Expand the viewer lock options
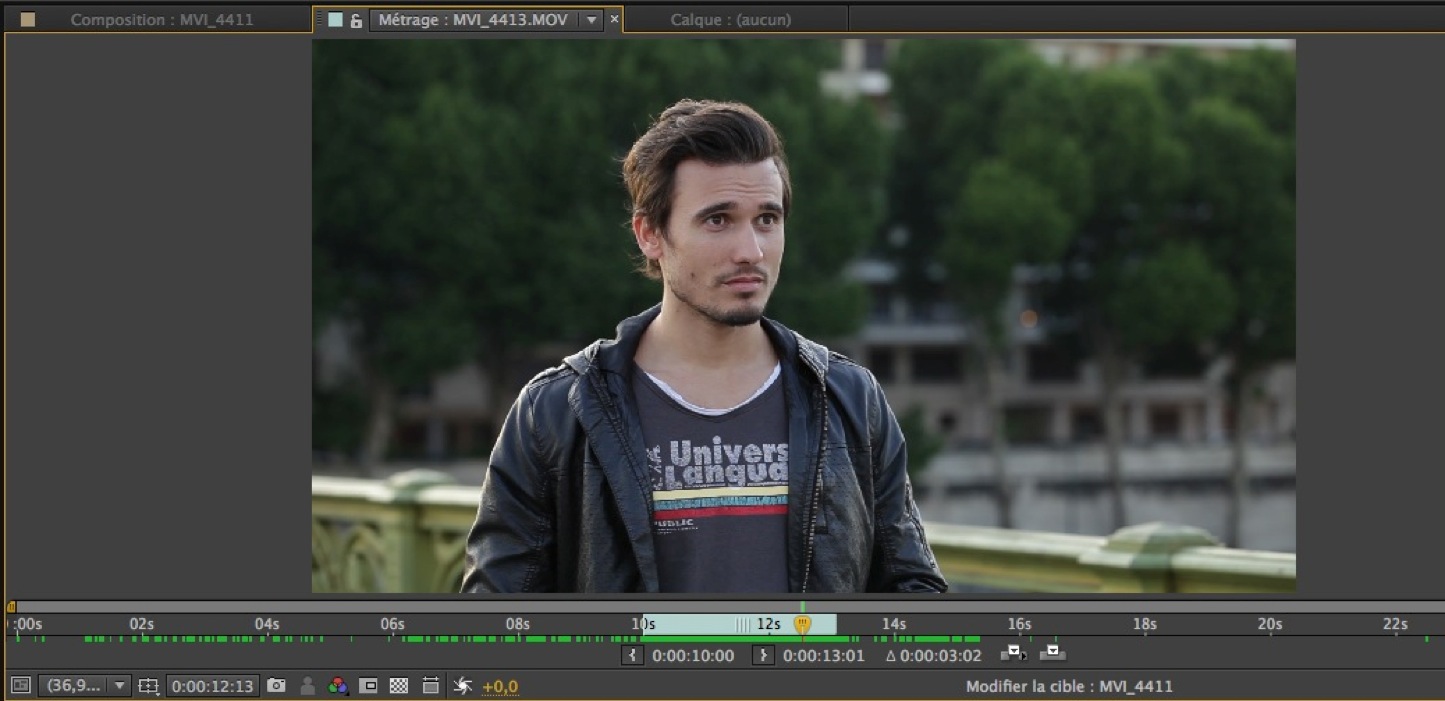 point(358,19)
